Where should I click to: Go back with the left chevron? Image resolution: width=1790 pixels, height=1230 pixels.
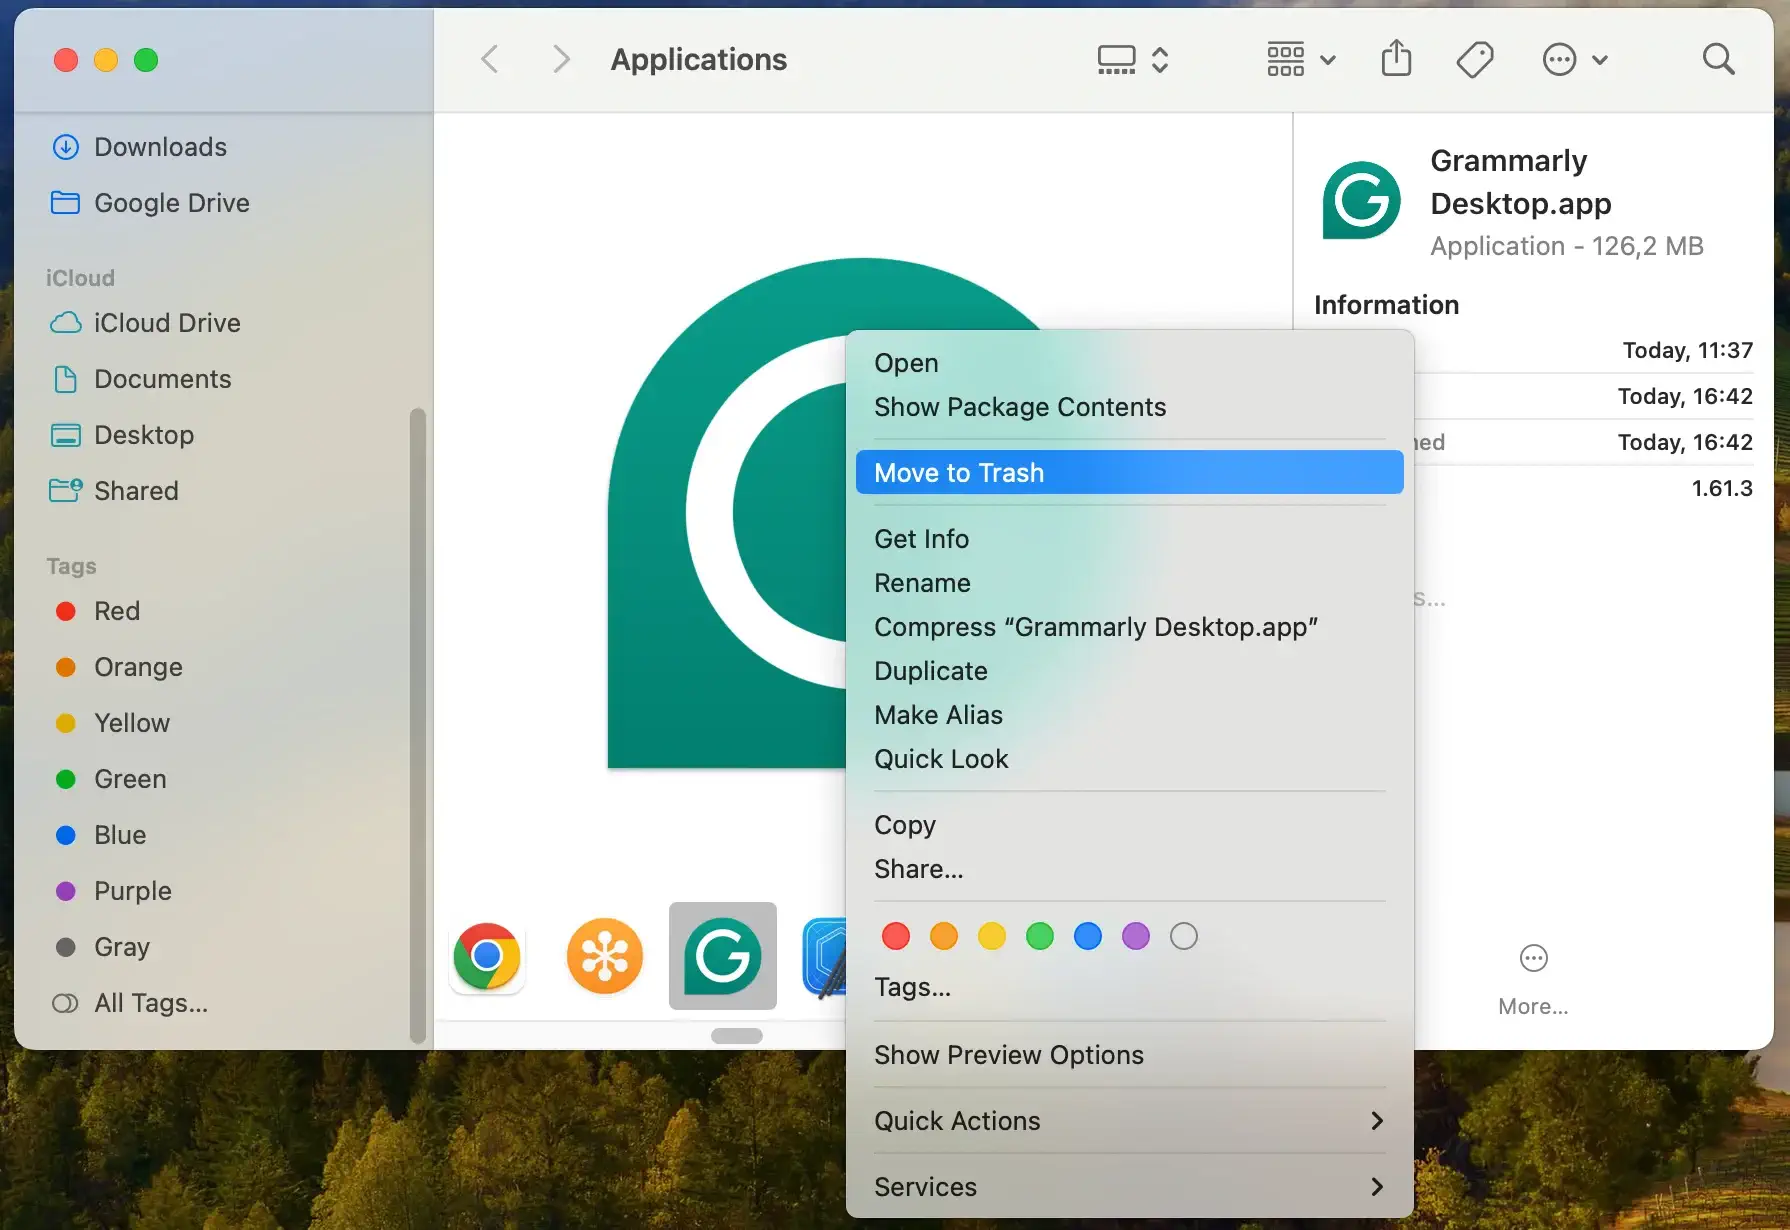(490, 60)
